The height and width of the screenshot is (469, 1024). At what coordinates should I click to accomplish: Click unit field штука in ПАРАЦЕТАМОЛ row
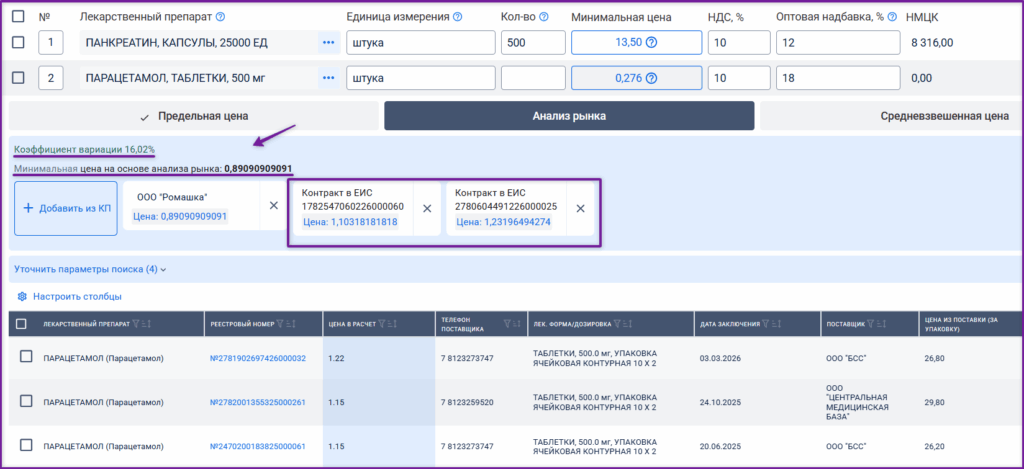click(421, 78)
